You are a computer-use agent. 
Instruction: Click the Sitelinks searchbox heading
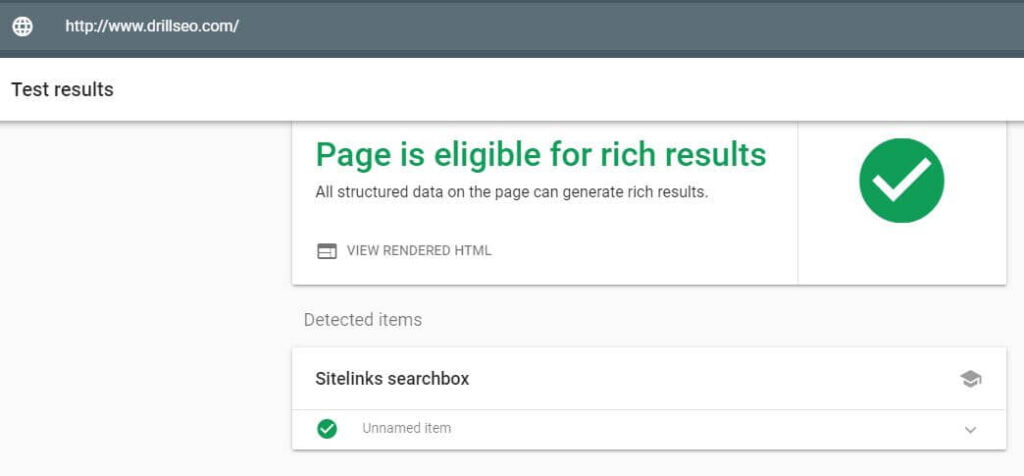point(392,379)
